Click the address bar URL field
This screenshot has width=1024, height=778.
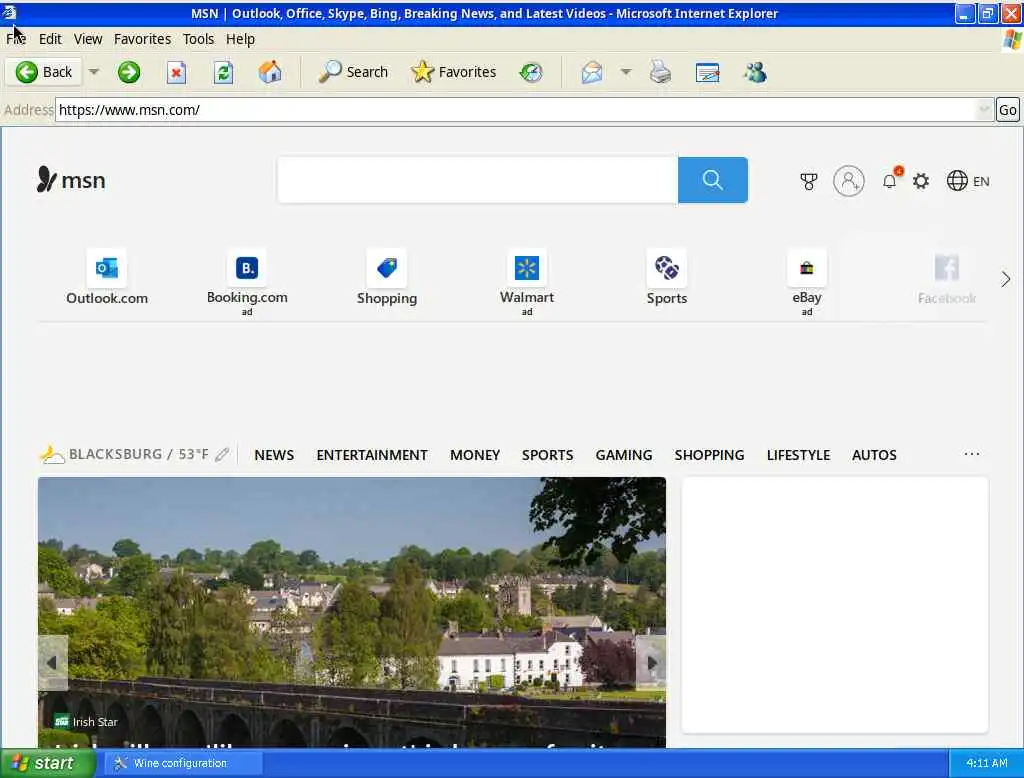point(516,110)
